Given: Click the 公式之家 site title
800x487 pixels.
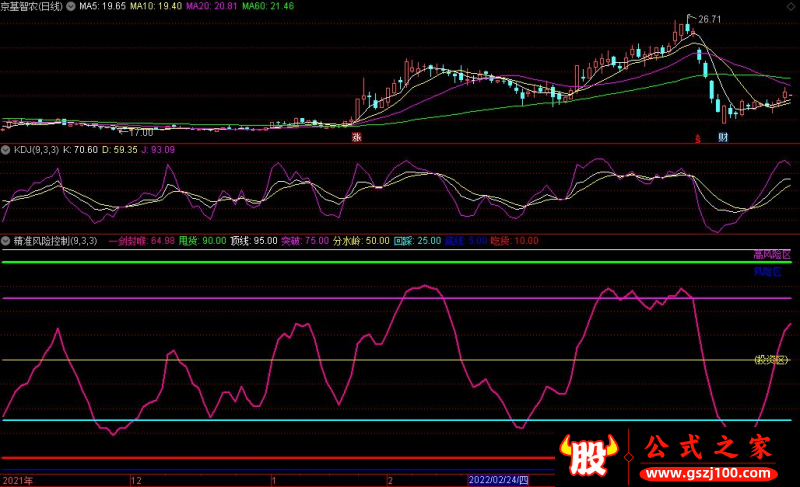Looking at the screenshot, I should click(708, 447).
